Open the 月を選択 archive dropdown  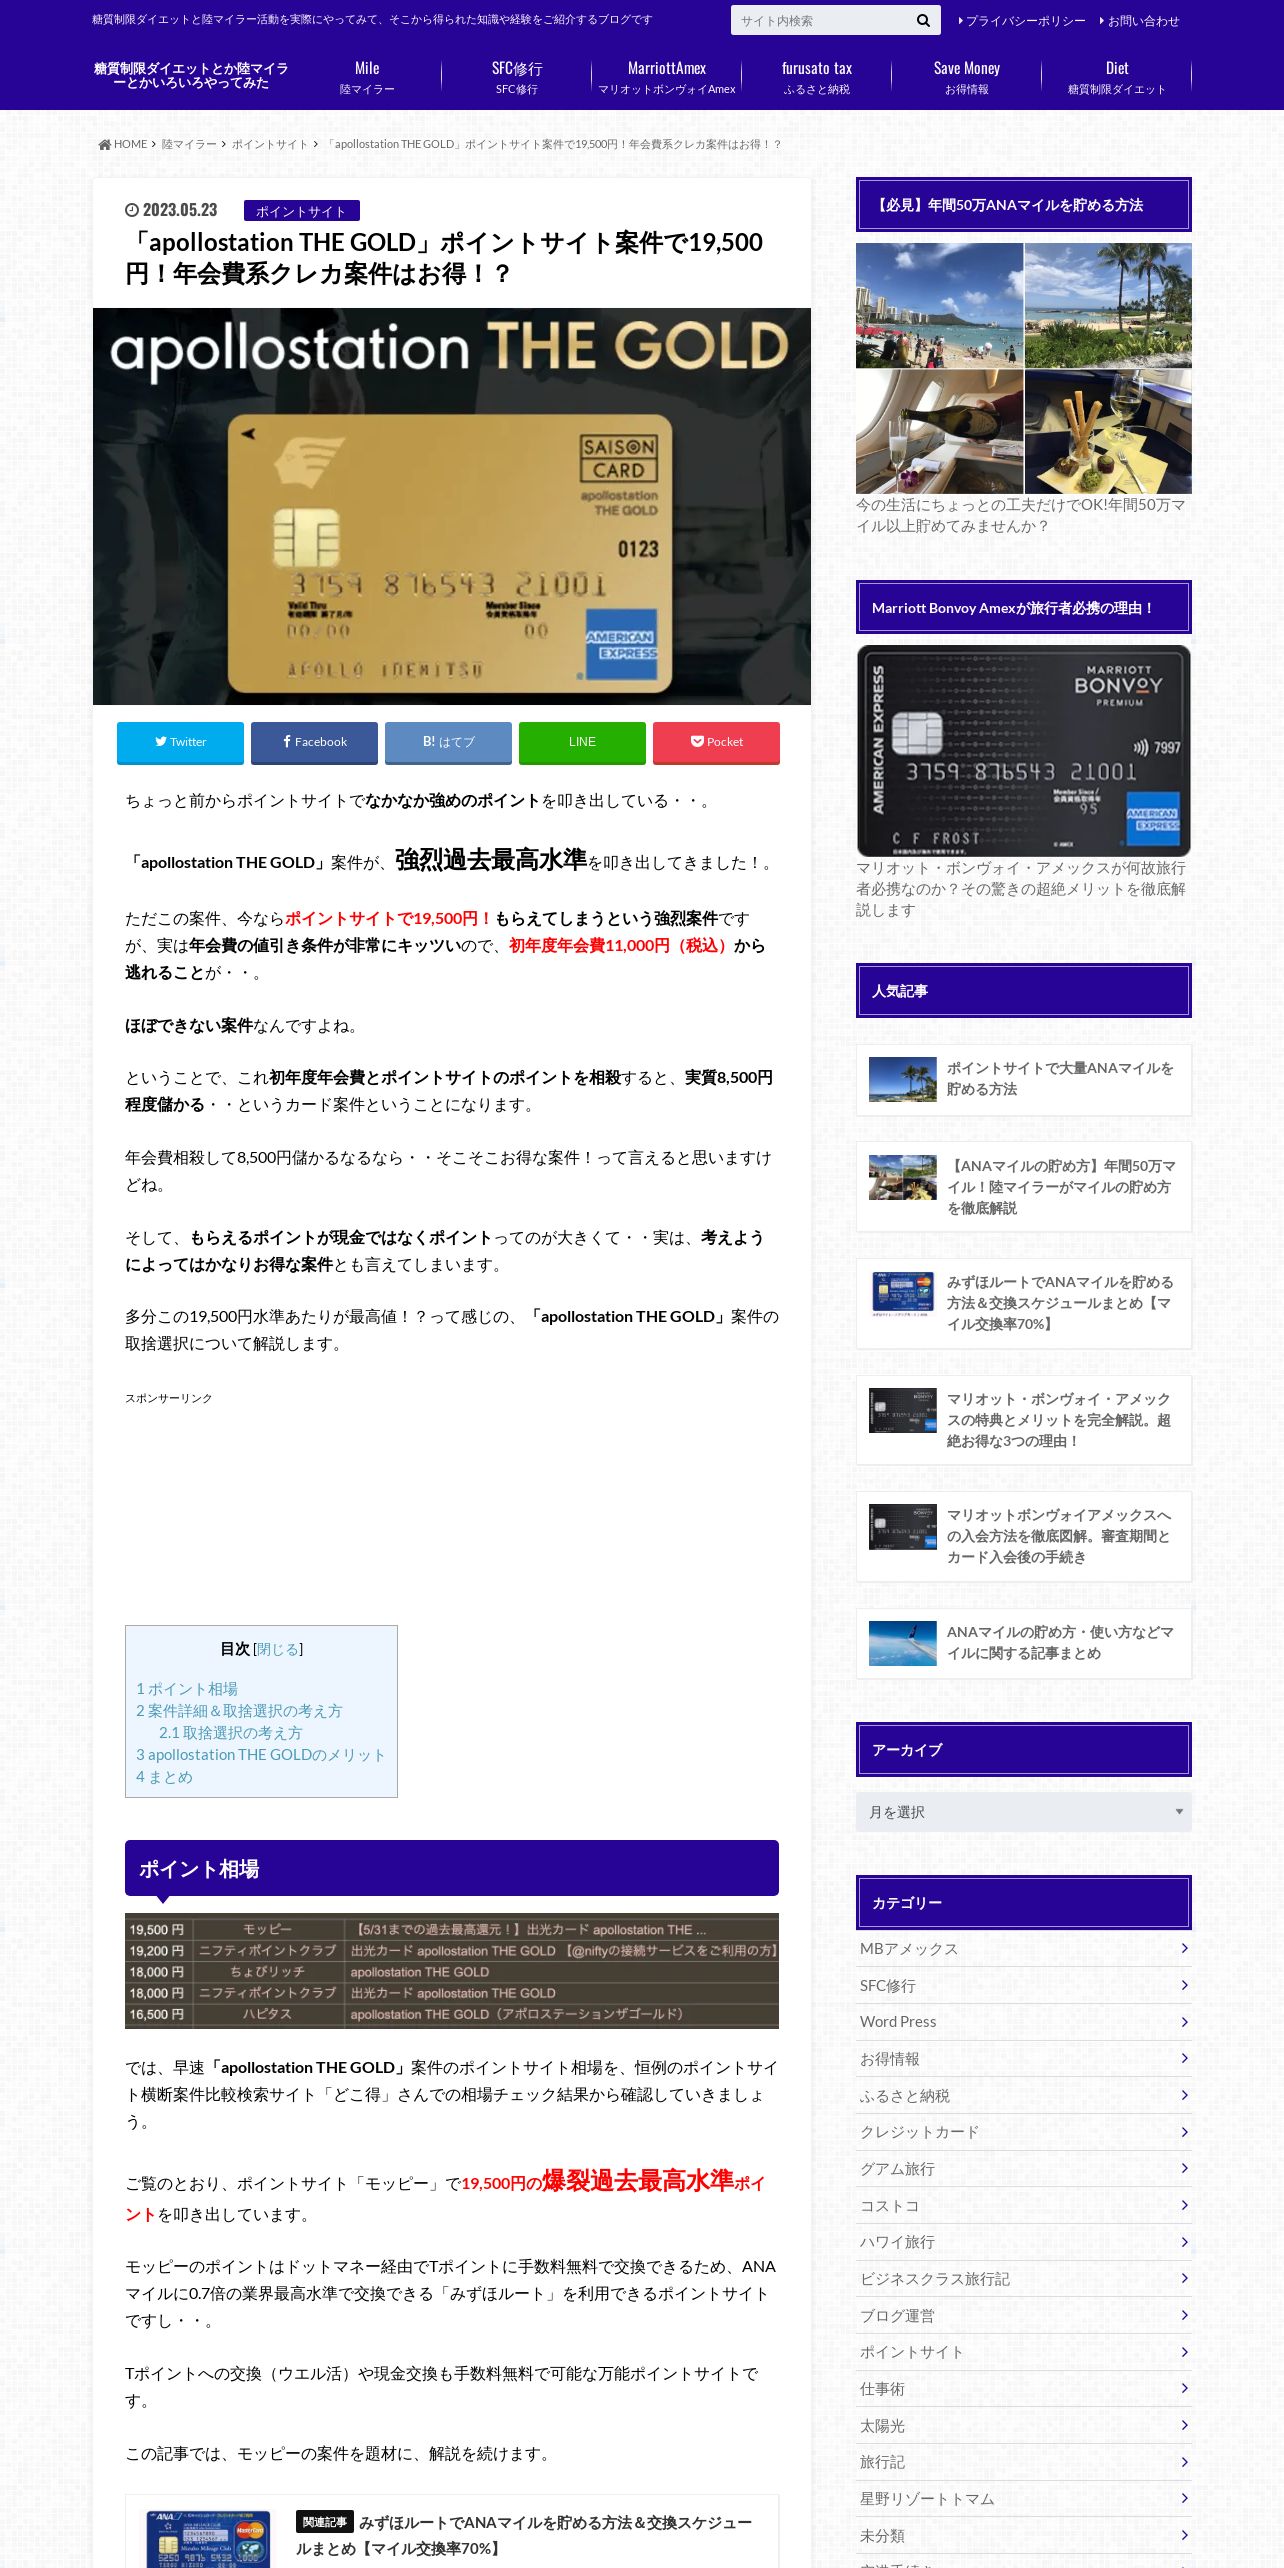(x=1024, y=1812)
